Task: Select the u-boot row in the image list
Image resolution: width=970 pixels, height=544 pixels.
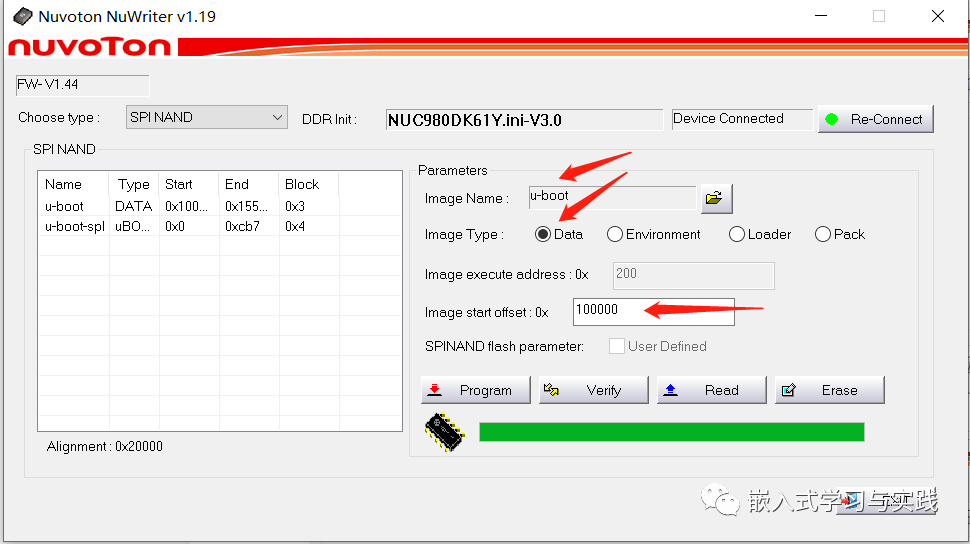Action: [x=220, y=206]
